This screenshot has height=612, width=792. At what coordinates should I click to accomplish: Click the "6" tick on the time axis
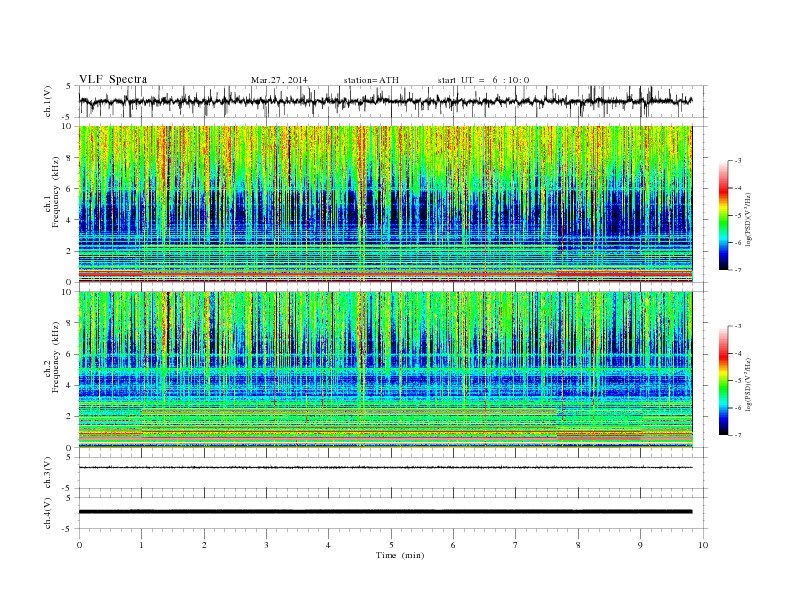click(453, 545)
